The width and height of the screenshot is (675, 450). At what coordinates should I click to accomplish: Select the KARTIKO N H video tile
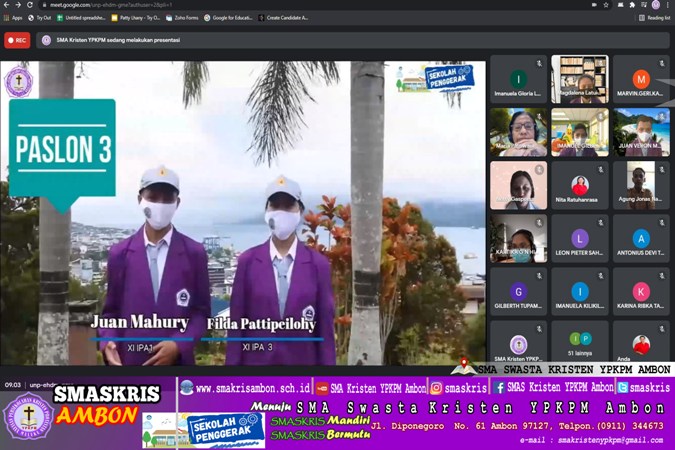[518, 238]
